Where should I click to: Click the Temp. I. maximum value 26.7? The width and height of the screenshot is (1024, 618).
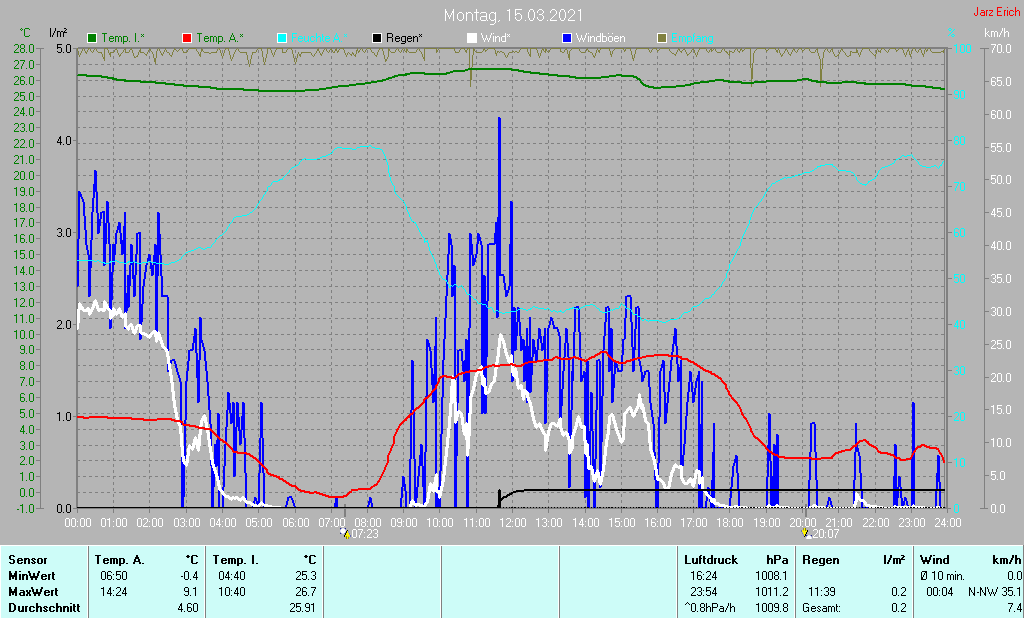(x=306, y=592)
